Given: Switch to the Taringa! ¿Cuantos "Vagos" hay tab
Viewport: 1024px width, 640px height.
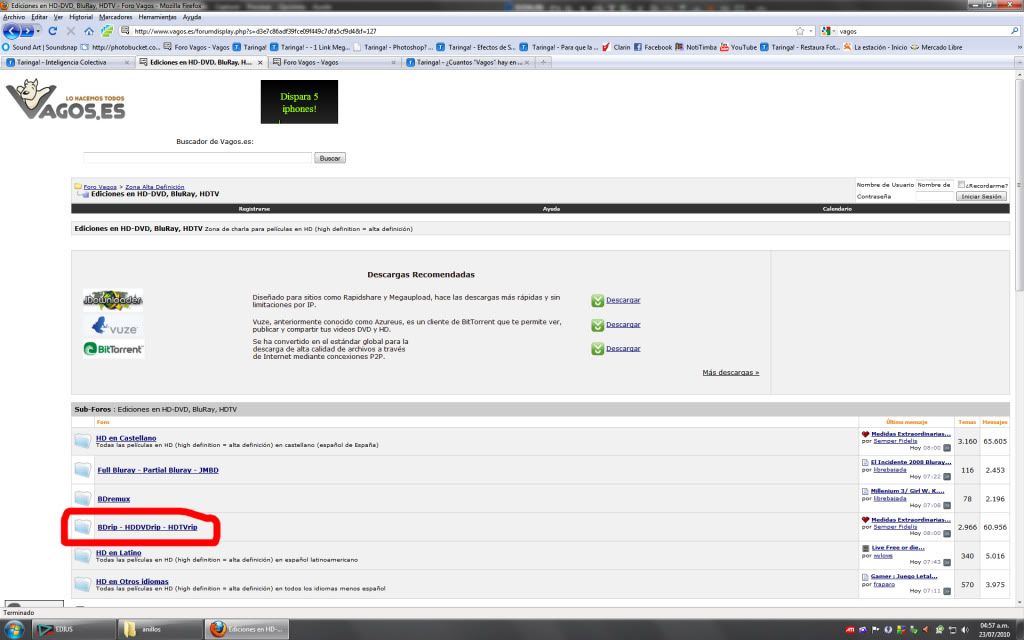Looking at the screenshot, I should 468,62.
